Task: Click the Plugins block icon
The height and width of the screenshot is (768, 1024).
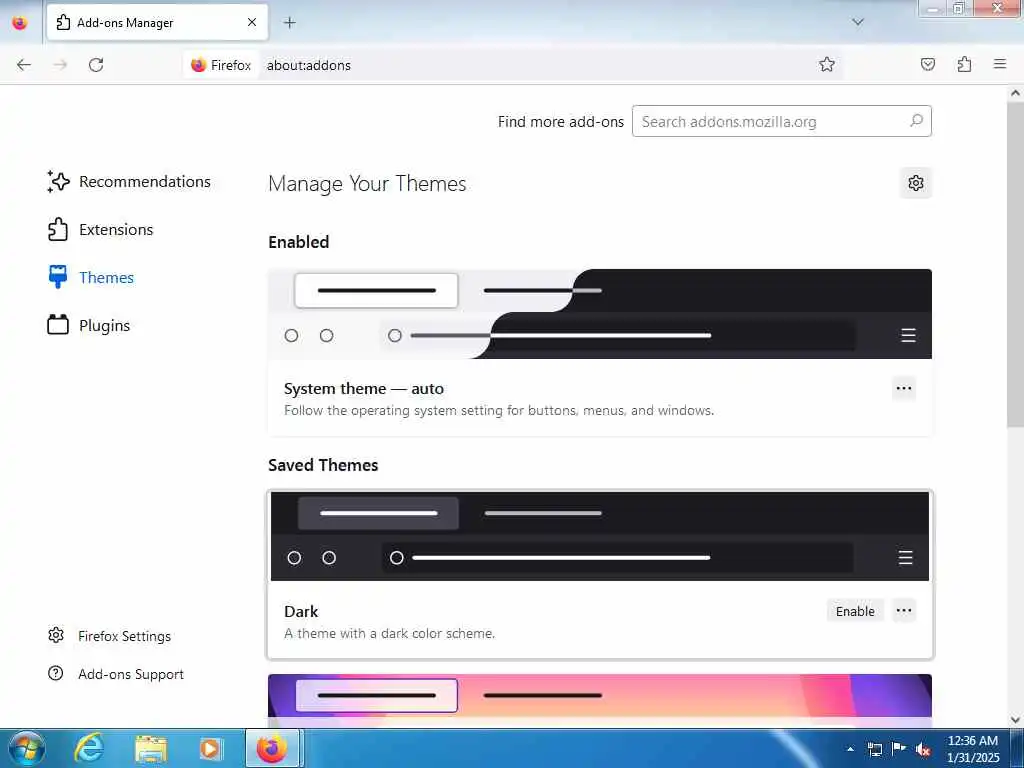Action: pos(58,325)
